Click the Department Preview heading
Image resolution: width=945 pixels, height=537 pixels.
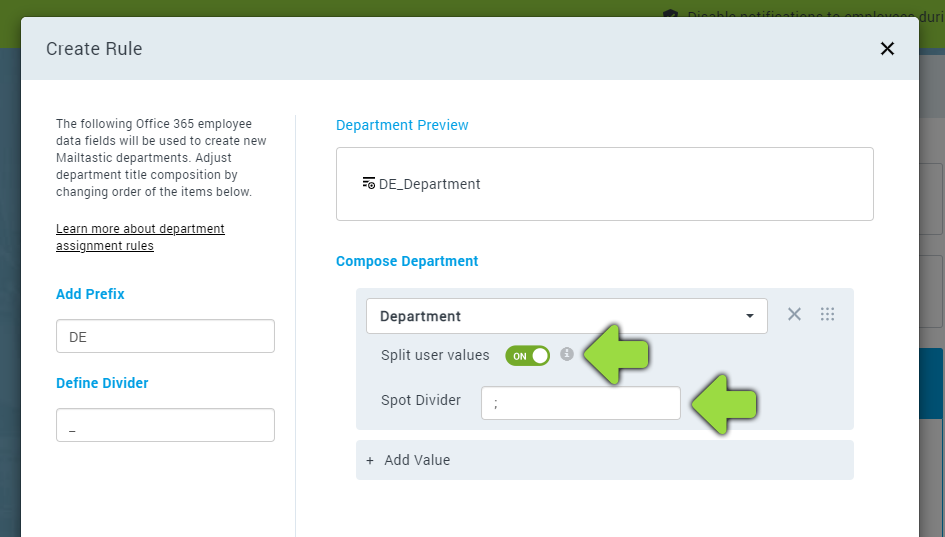point(402,125)
